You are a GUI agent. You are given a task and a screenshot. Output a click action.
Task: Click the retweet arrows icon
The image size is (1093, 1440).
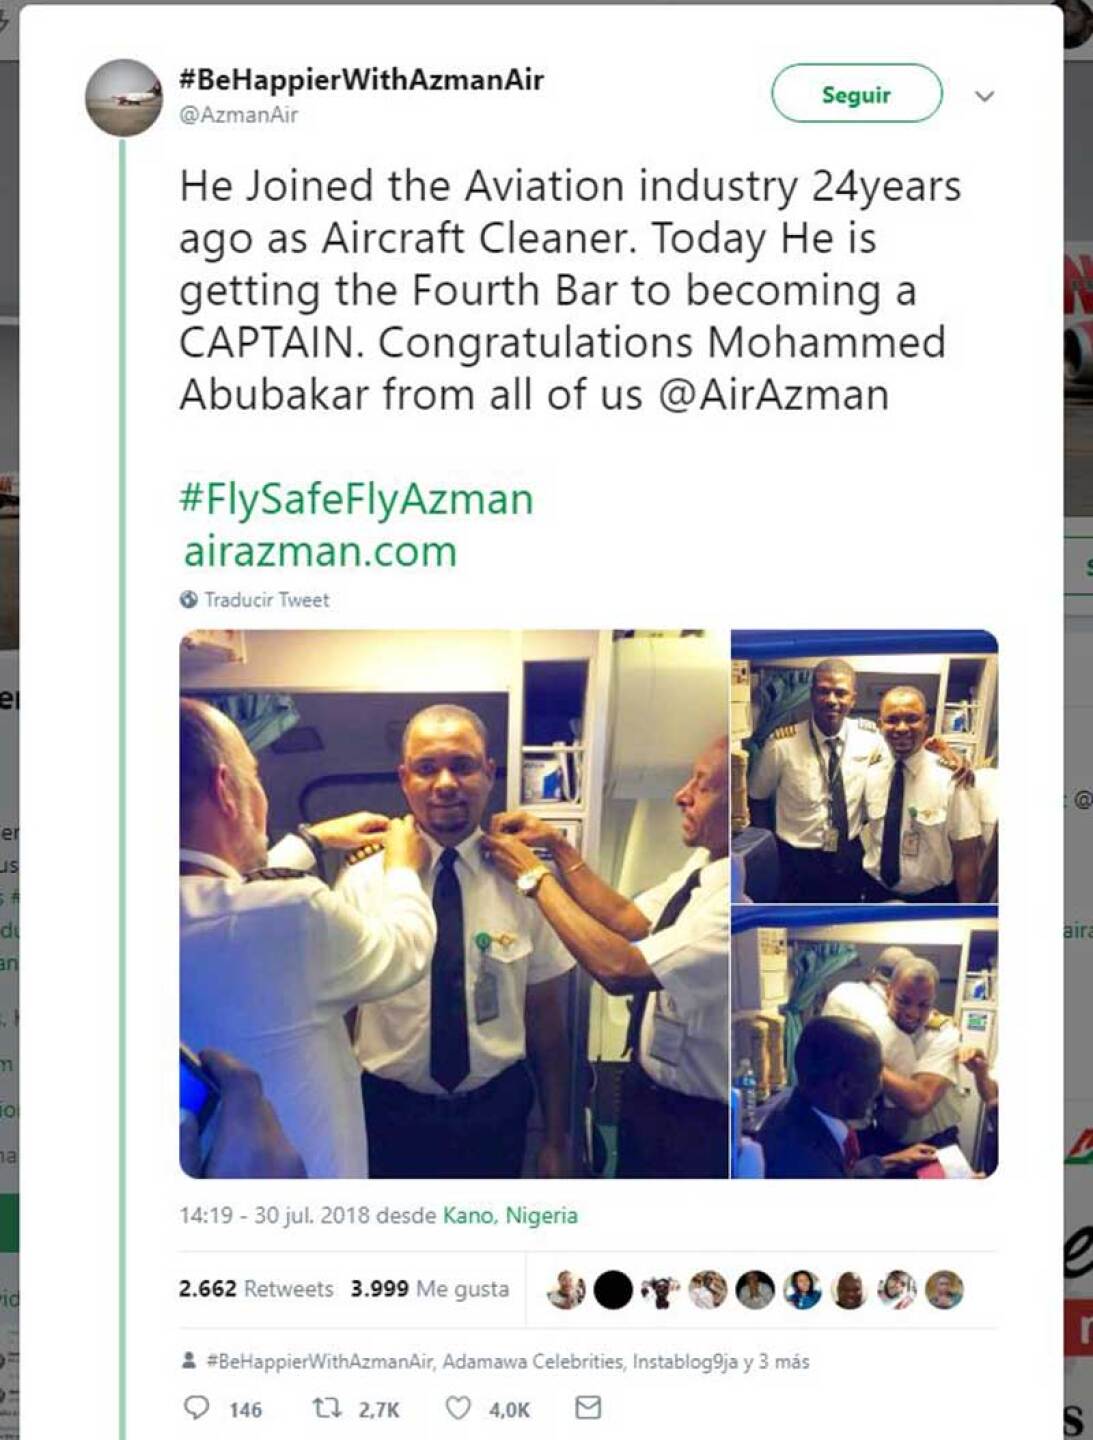coord(326,1408)
